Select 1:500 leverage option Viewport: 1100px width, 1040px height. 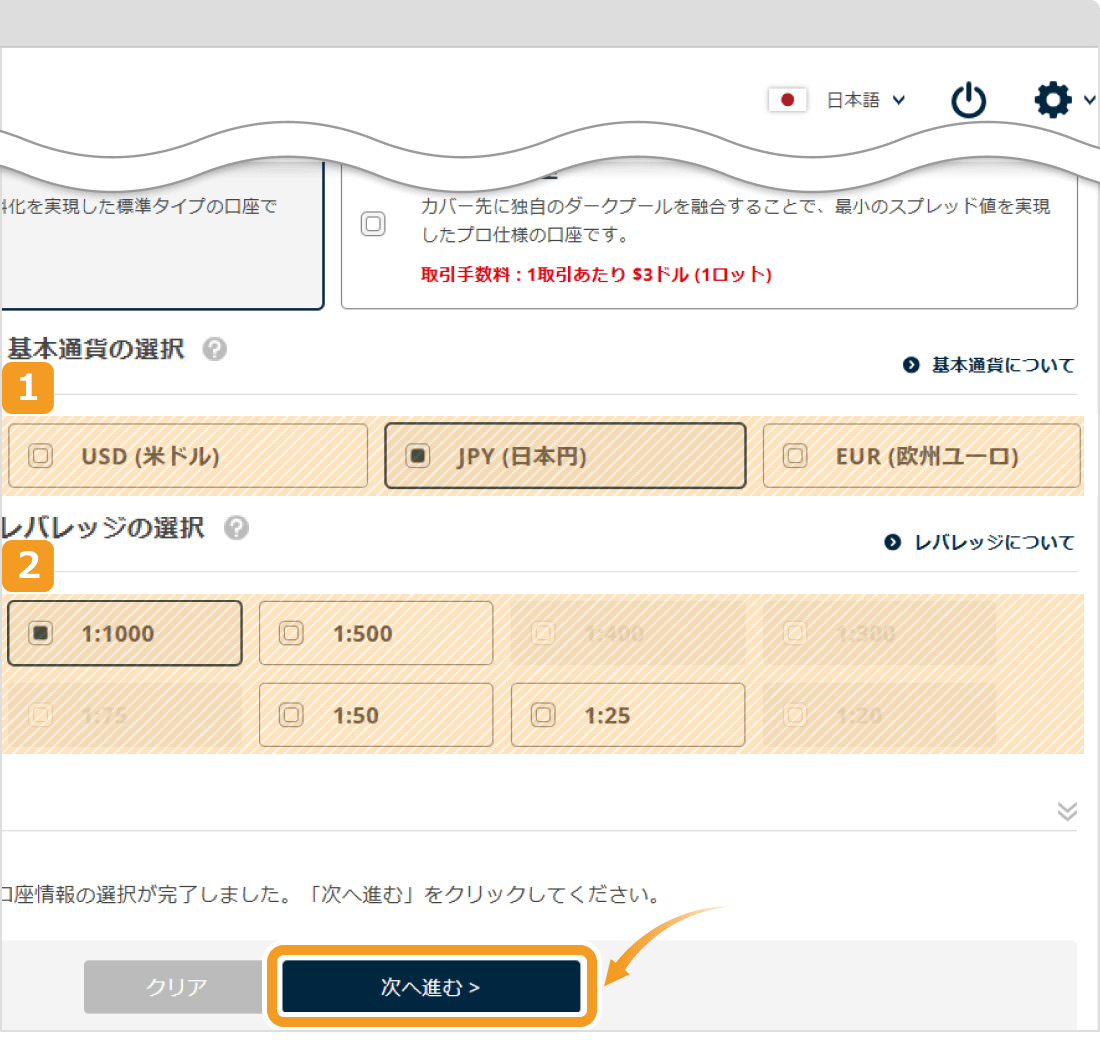pyautogui.click(x=376, y=633)
